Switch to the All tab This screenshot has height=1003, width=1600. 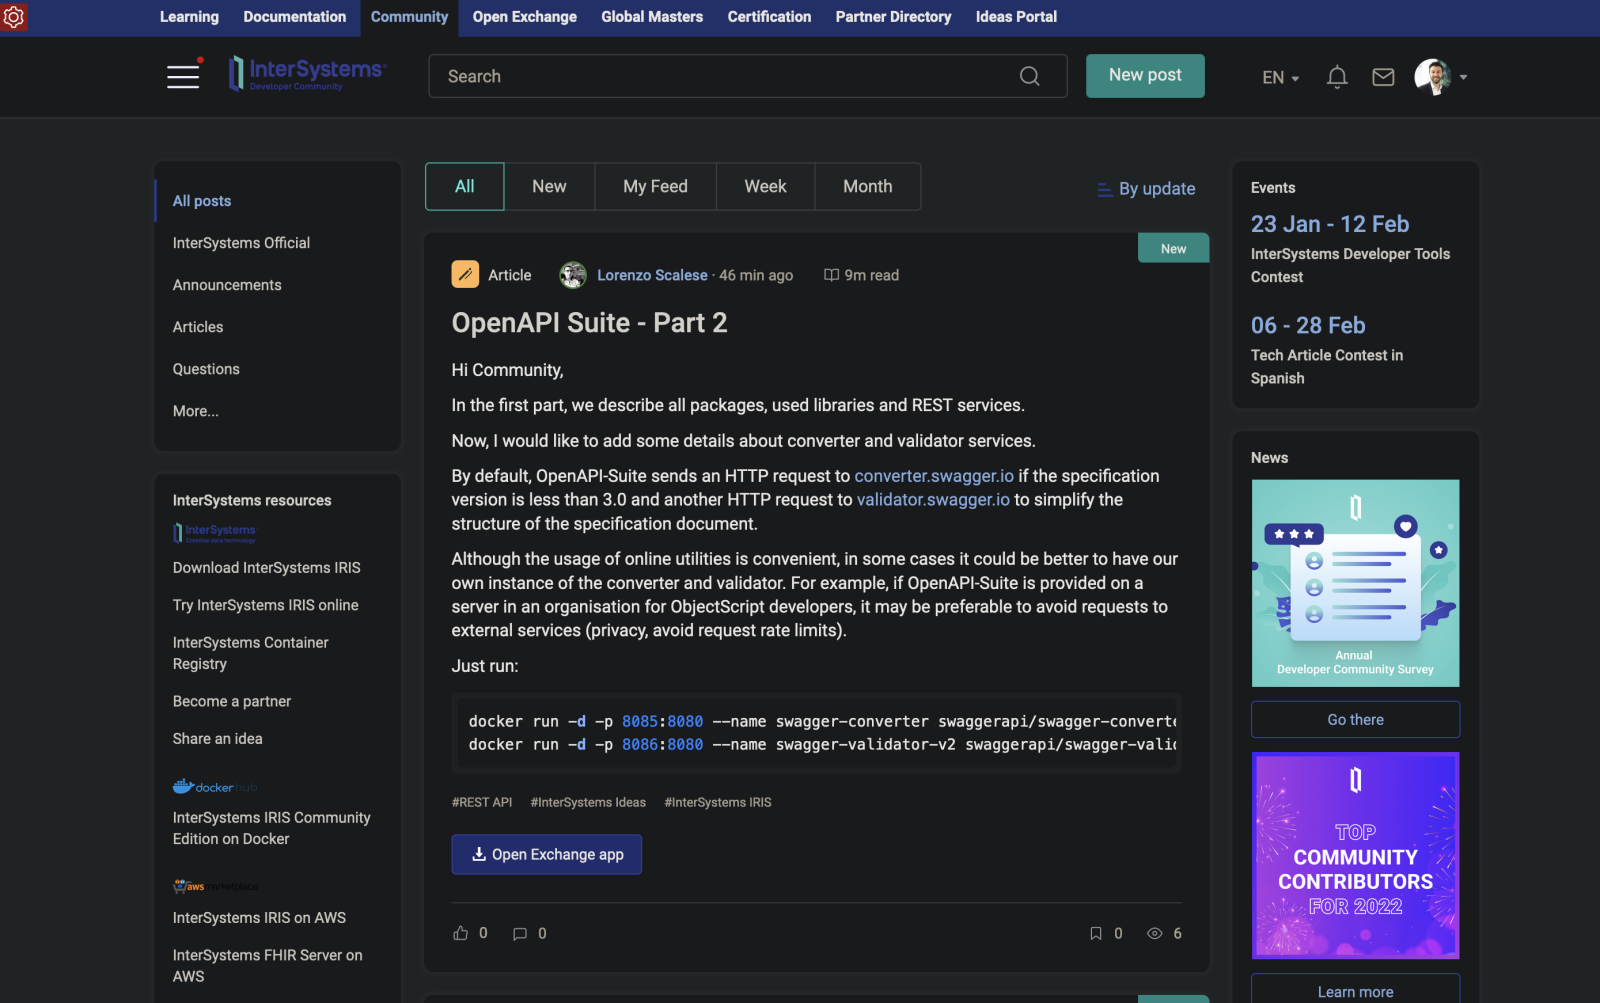[465, 187]
